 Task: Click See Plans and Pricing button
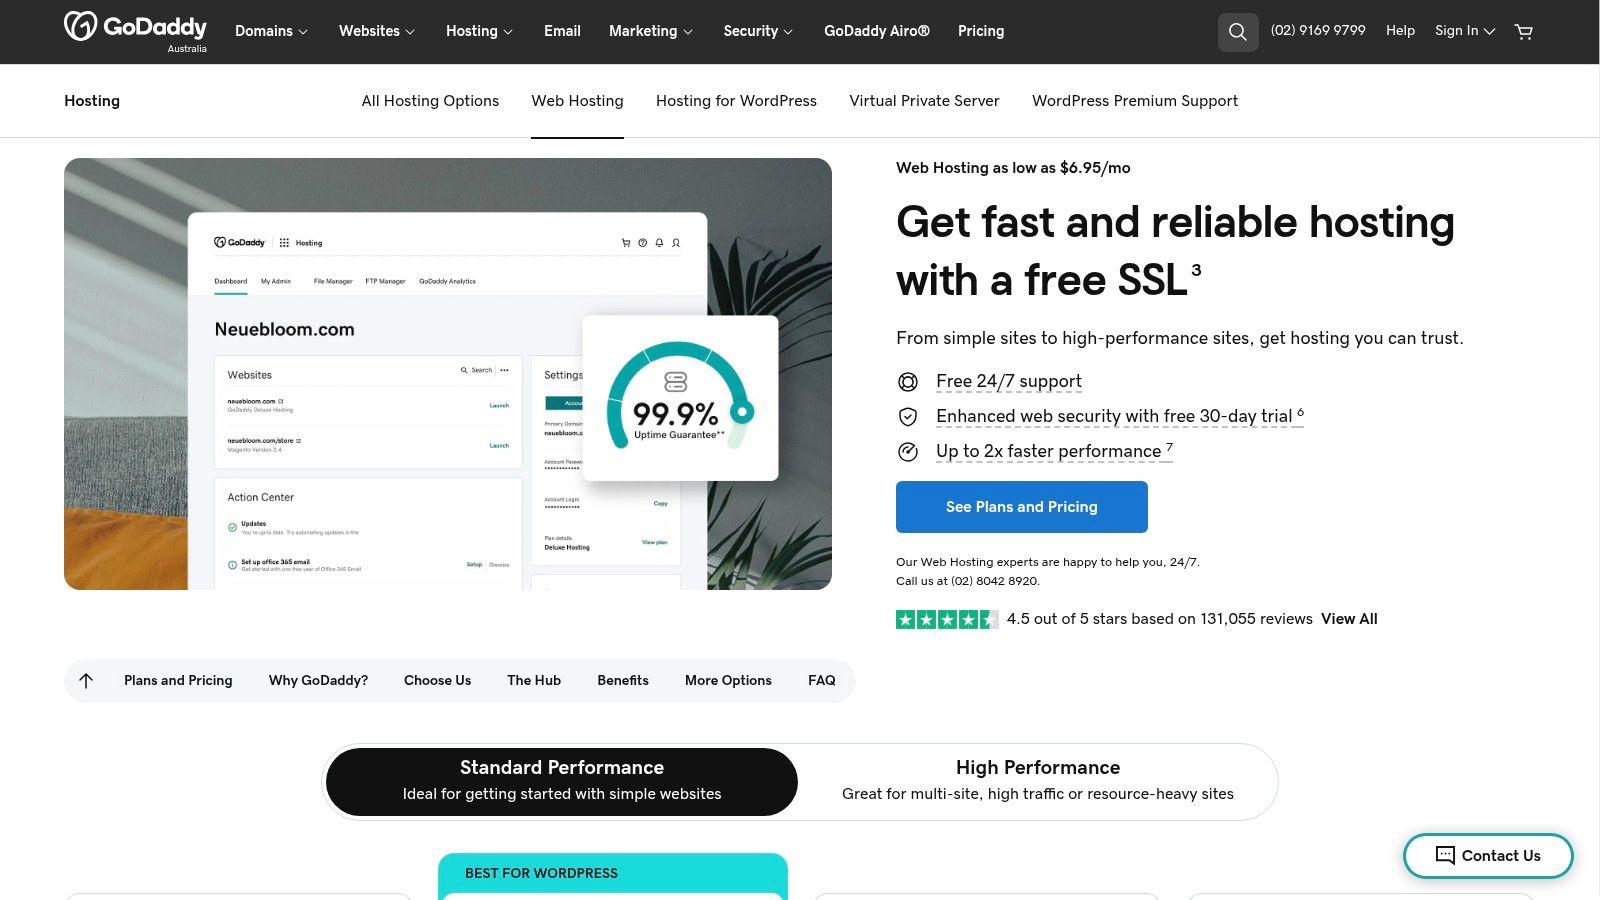(1022, 507)
